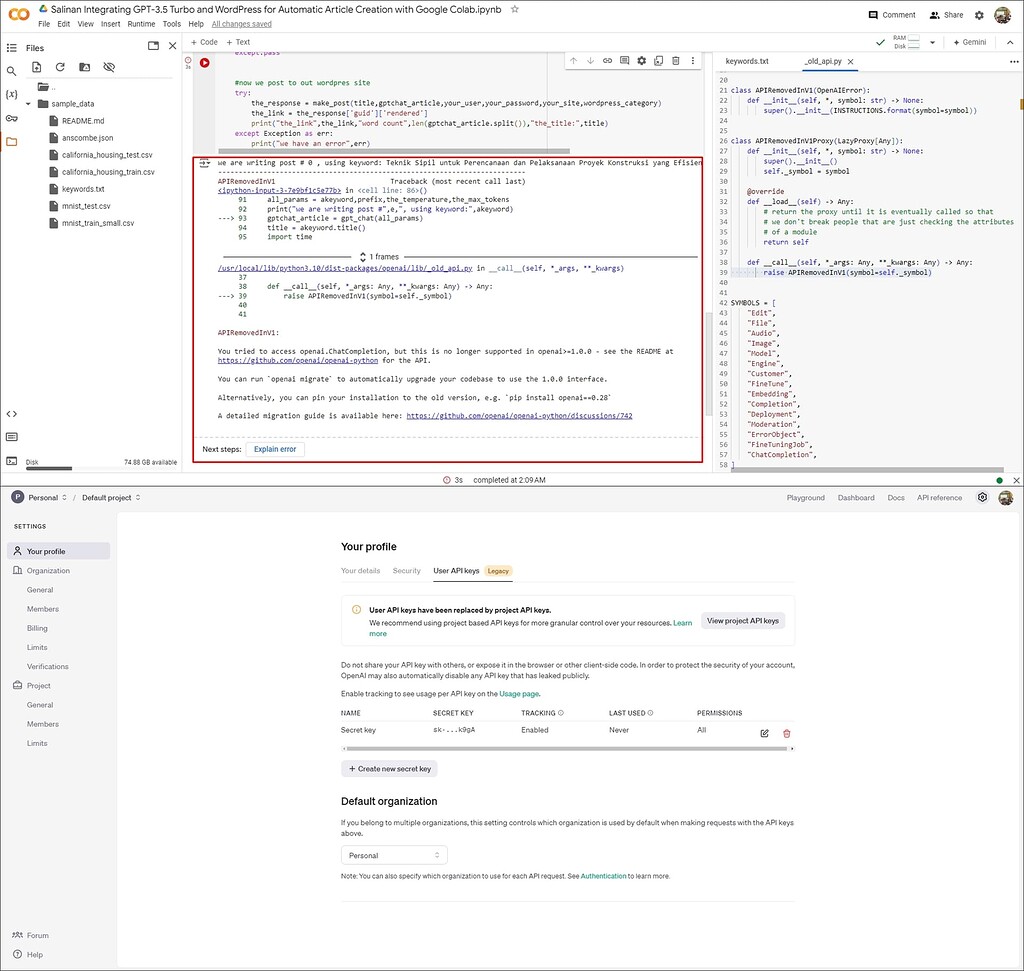Viewport: 1024px width, 971px height.
Task: Edit the secret key permissions with pencil icon
Action: 764,733
